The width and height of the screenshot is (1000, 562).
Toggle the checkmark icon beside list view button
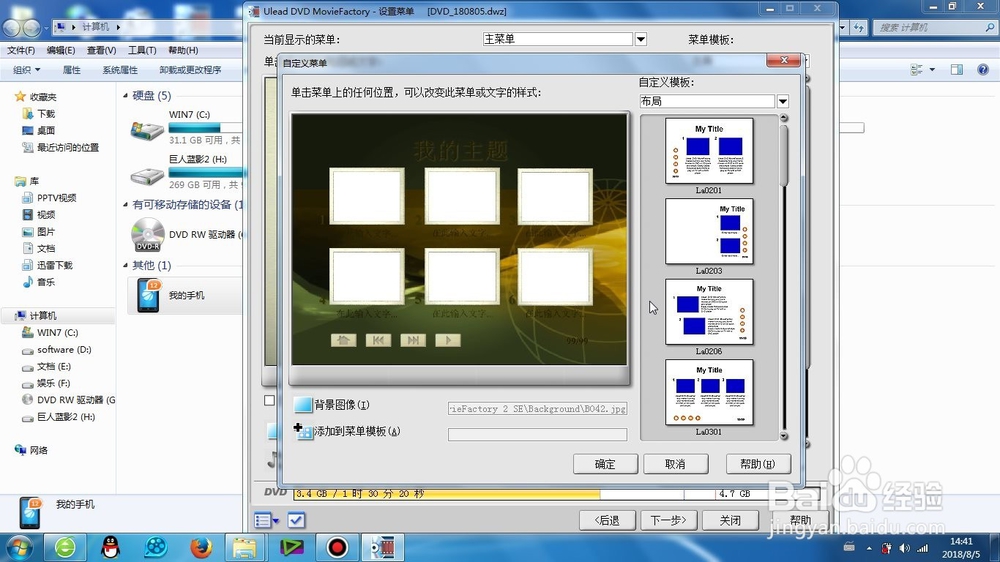point(296,521)
